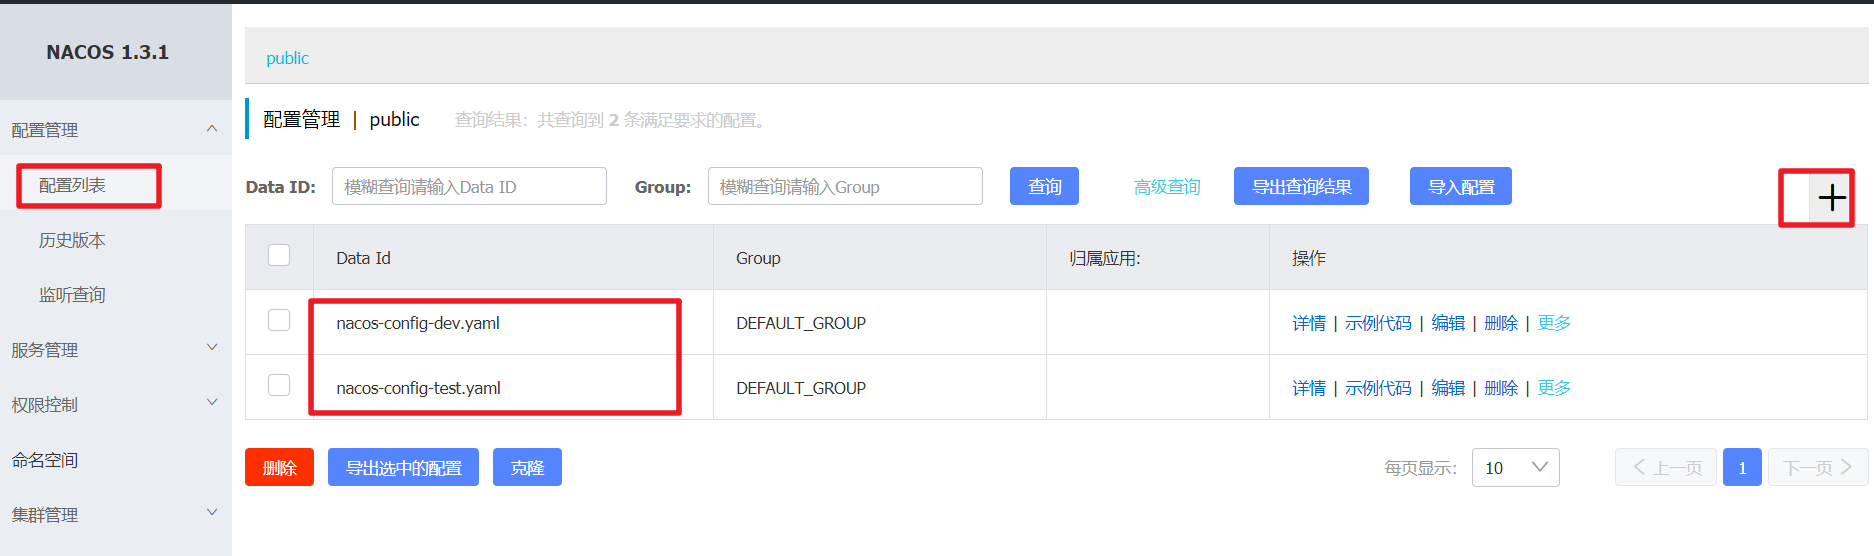
Task: Select the 服务管理 menu label
Action: (x=44, y=350)
